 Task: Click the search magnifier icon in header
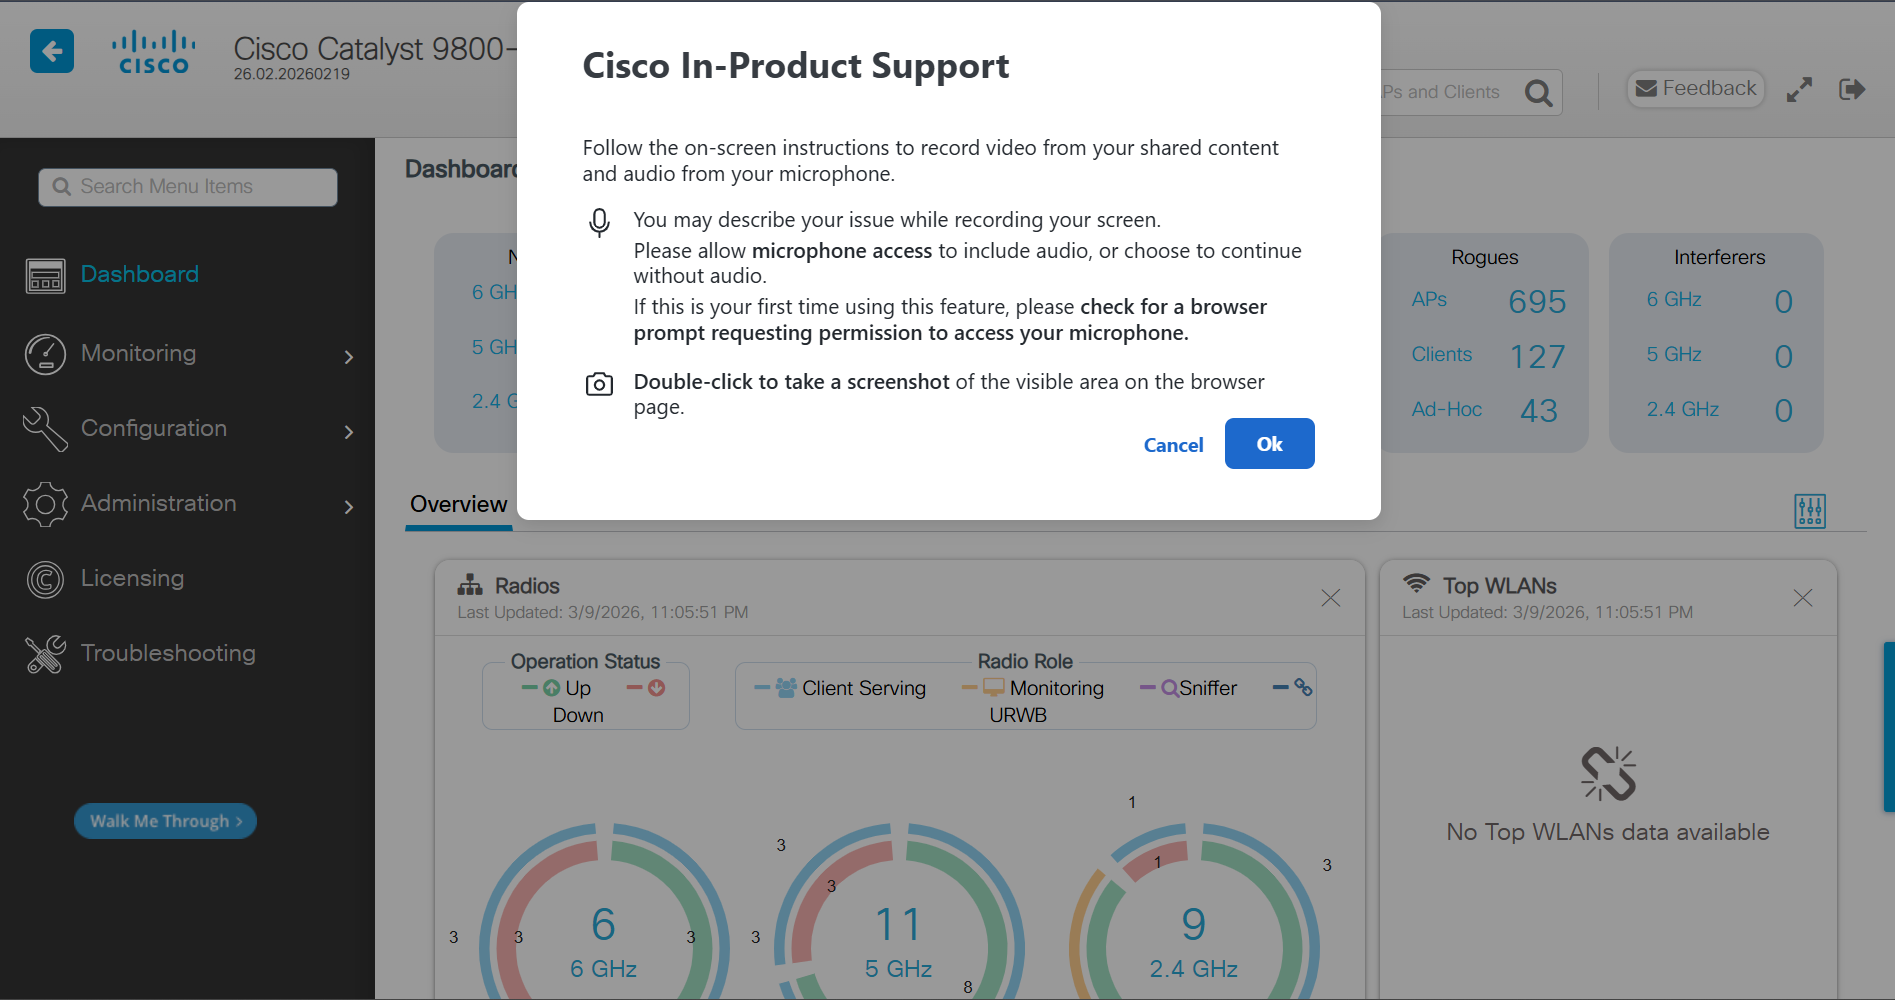(x=1538, y=93)
